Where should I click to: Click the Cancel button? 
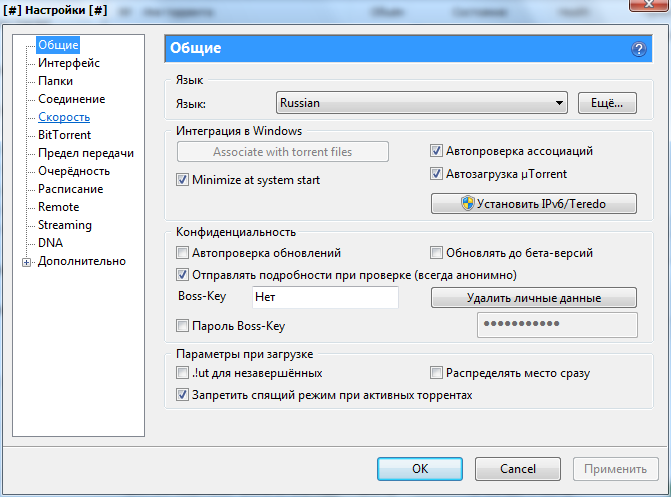tap(517, 468)
